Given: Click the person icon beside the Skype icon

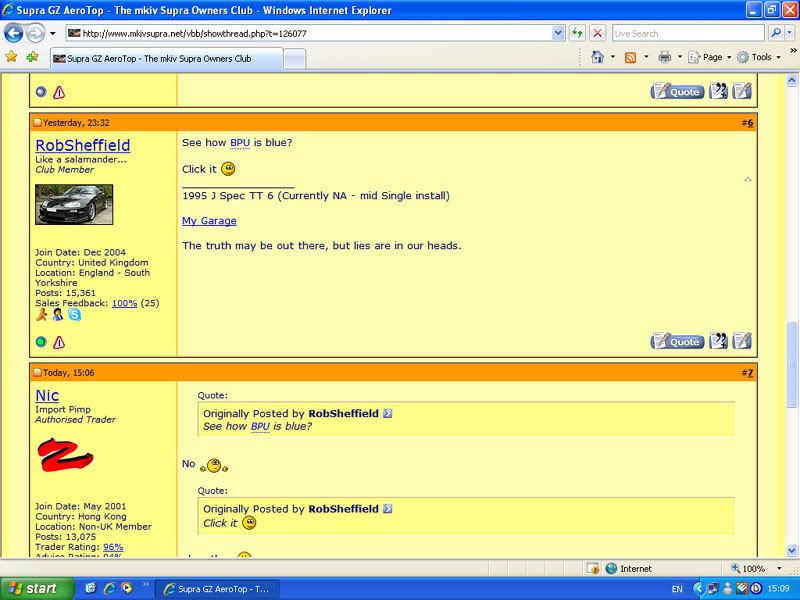Looking at the screenshot, I should (x=58, y=315).
